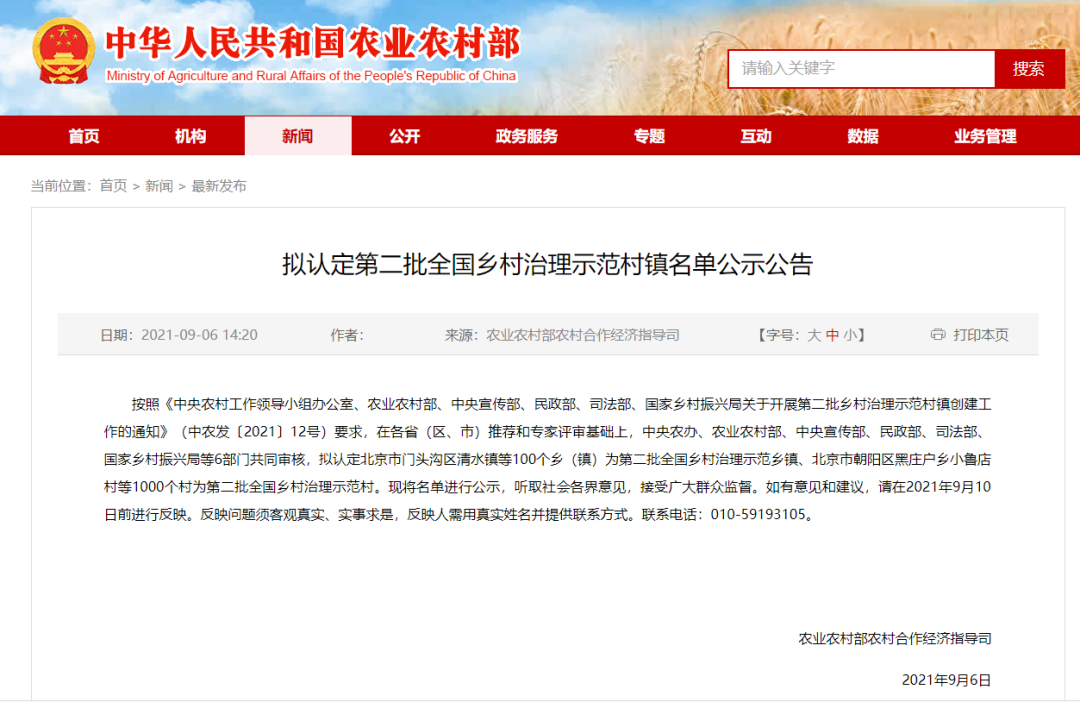
Task: Set font size to 大
Action: pos(814,335)
